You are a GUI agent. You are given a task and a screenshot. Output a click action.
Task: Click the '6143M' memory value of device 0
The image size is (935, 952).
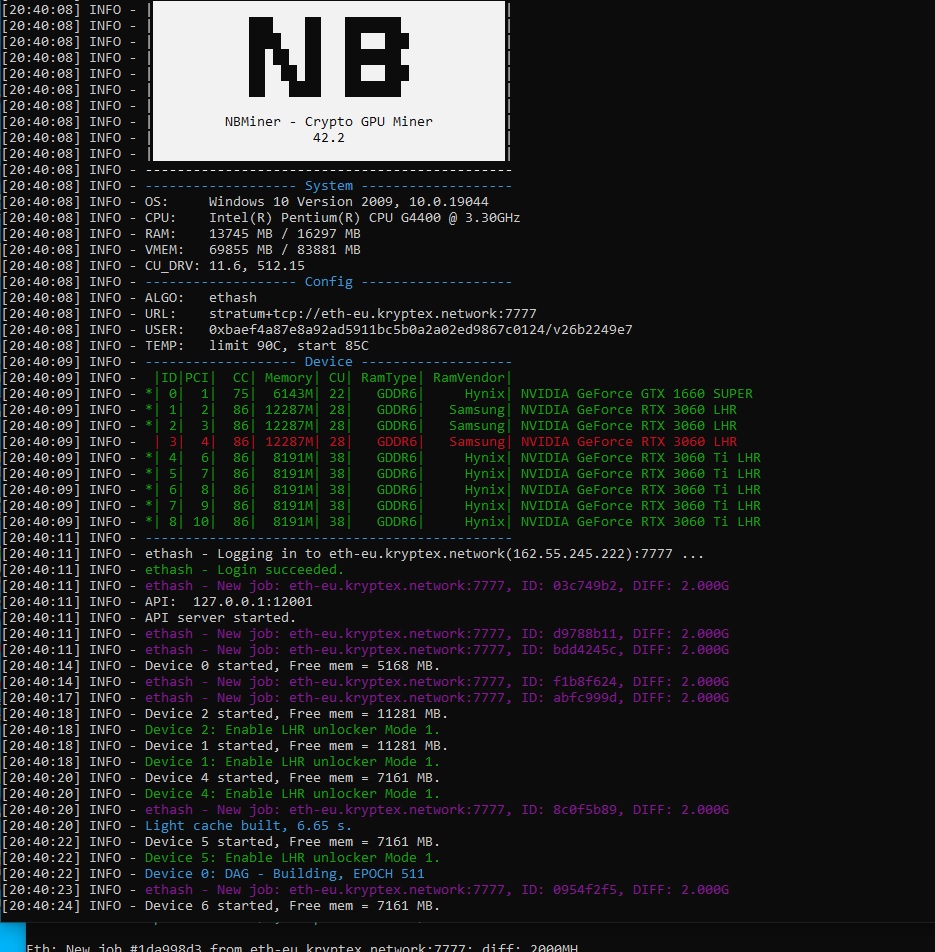[293, 393]
